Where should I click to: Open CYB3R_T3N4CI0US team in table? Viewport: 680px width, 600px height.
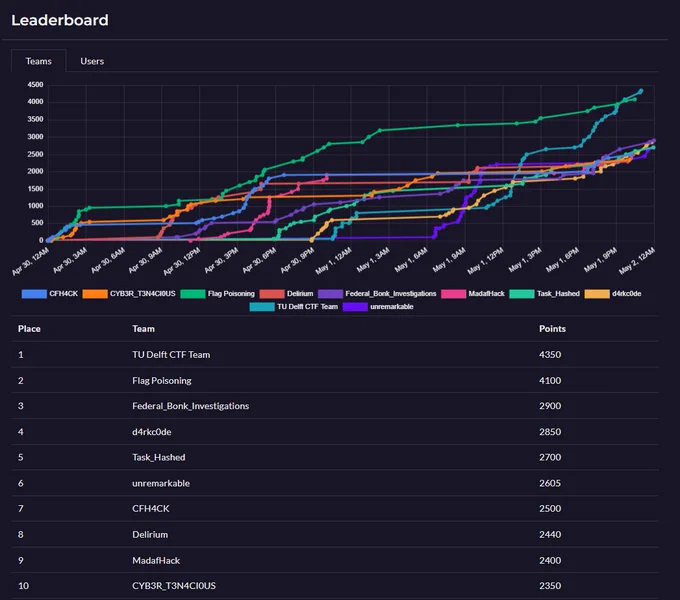[x=173, y=586]
